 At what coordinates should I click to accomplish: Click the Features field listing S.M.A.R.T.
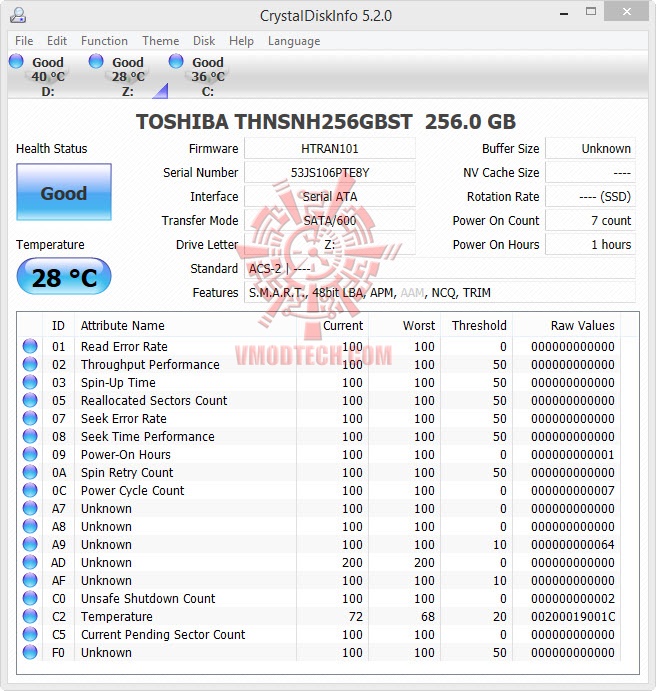(440, 292)
